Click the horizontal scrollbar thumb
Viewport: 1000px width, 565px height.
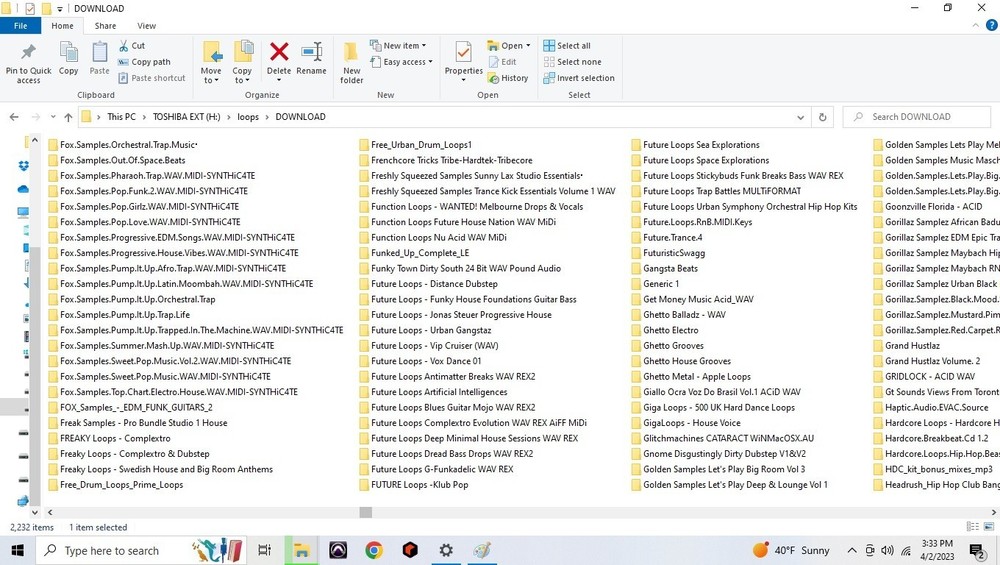(365, 512)
